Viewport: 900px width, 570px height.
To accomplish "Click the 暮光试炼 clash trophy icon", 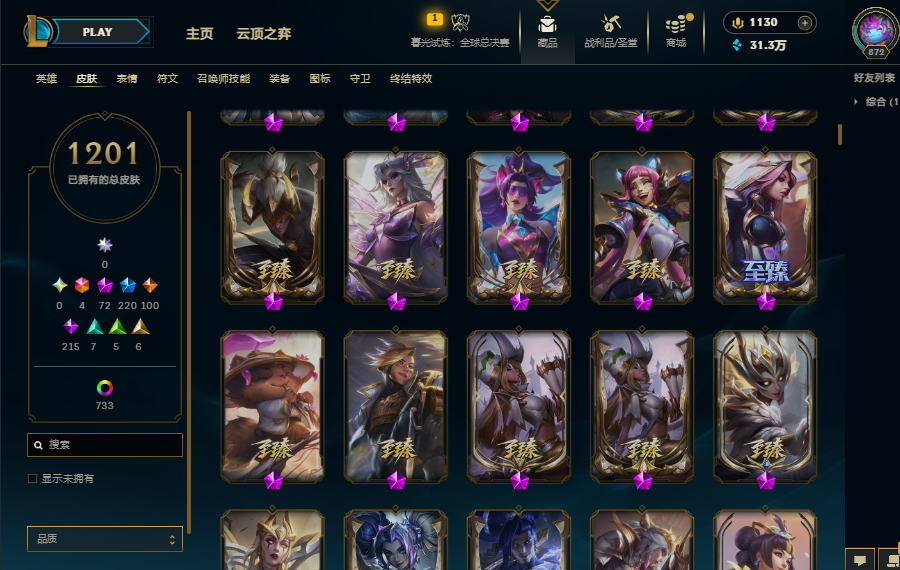I will (460, 22).
